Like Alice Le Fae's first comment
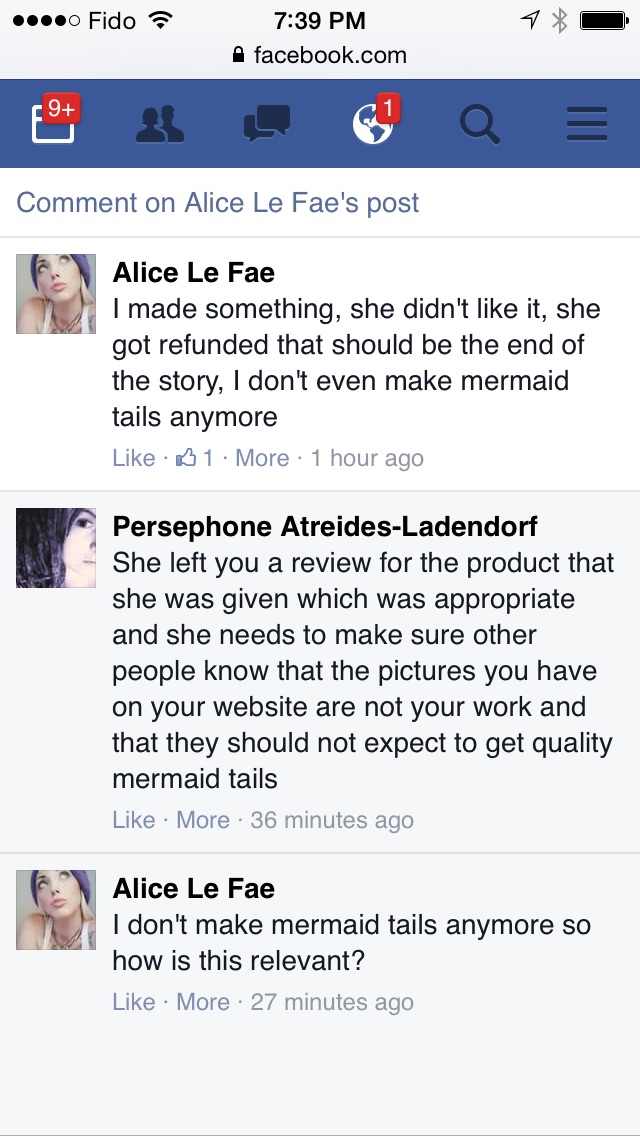Image resolution: width=640 pixels, height=1136 pixels. tap(133, 458)
